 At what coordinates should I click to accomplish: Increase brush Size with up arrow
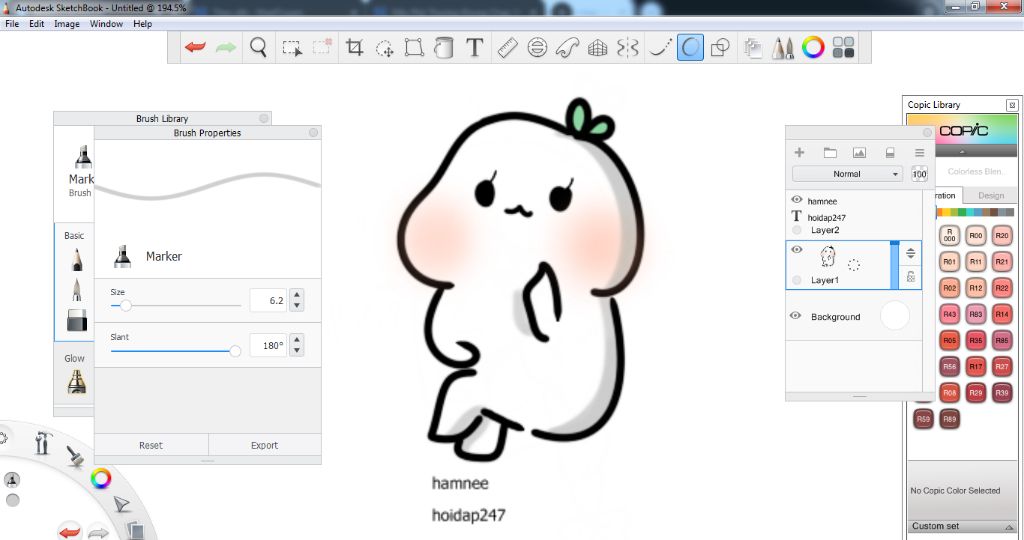[297, 295]
